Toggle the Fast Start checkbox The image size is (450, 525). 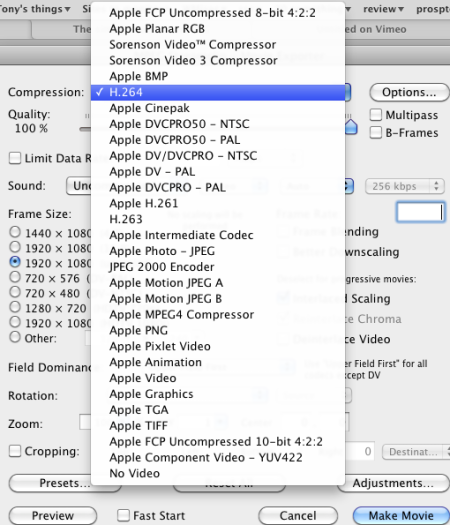(x=123, y=515)
